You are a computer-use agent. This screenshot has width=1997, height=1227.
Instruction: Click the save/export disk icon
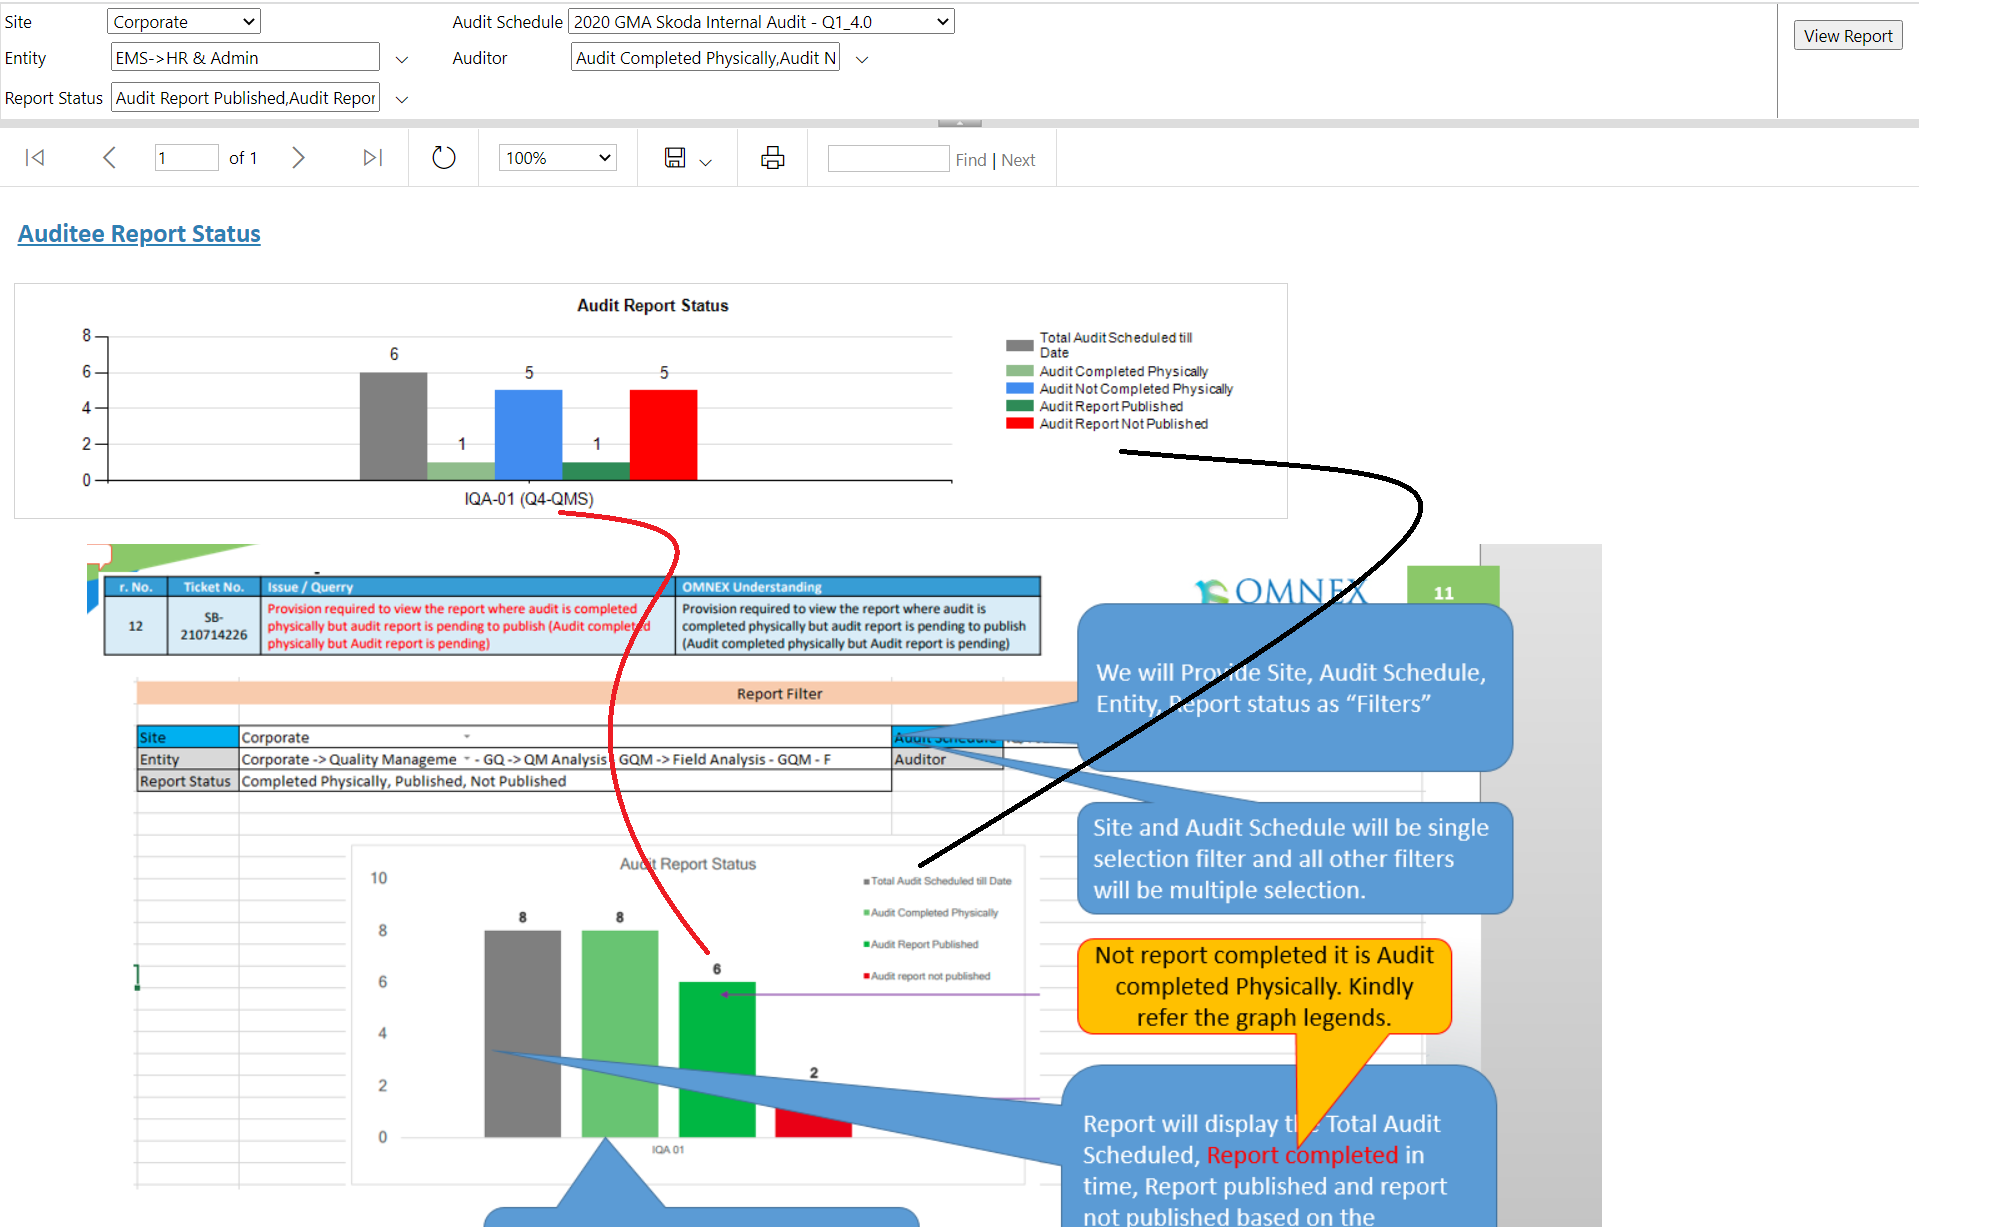click(675, 157)
